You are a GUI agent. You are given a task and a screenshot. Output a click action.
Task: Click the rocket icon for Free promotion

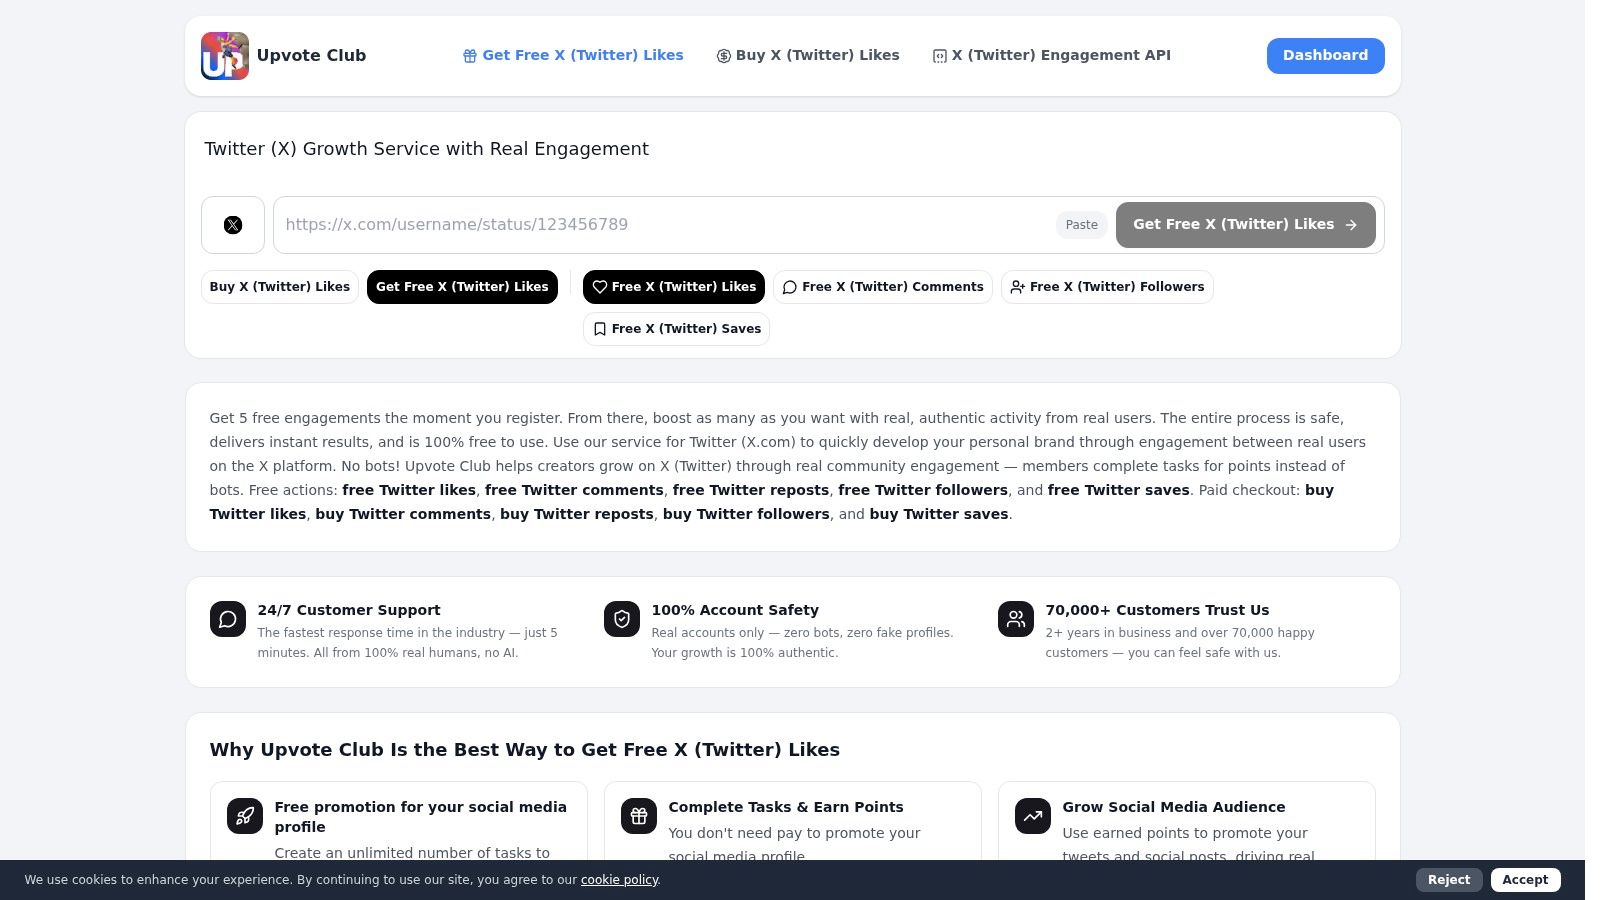coord(245,816)
